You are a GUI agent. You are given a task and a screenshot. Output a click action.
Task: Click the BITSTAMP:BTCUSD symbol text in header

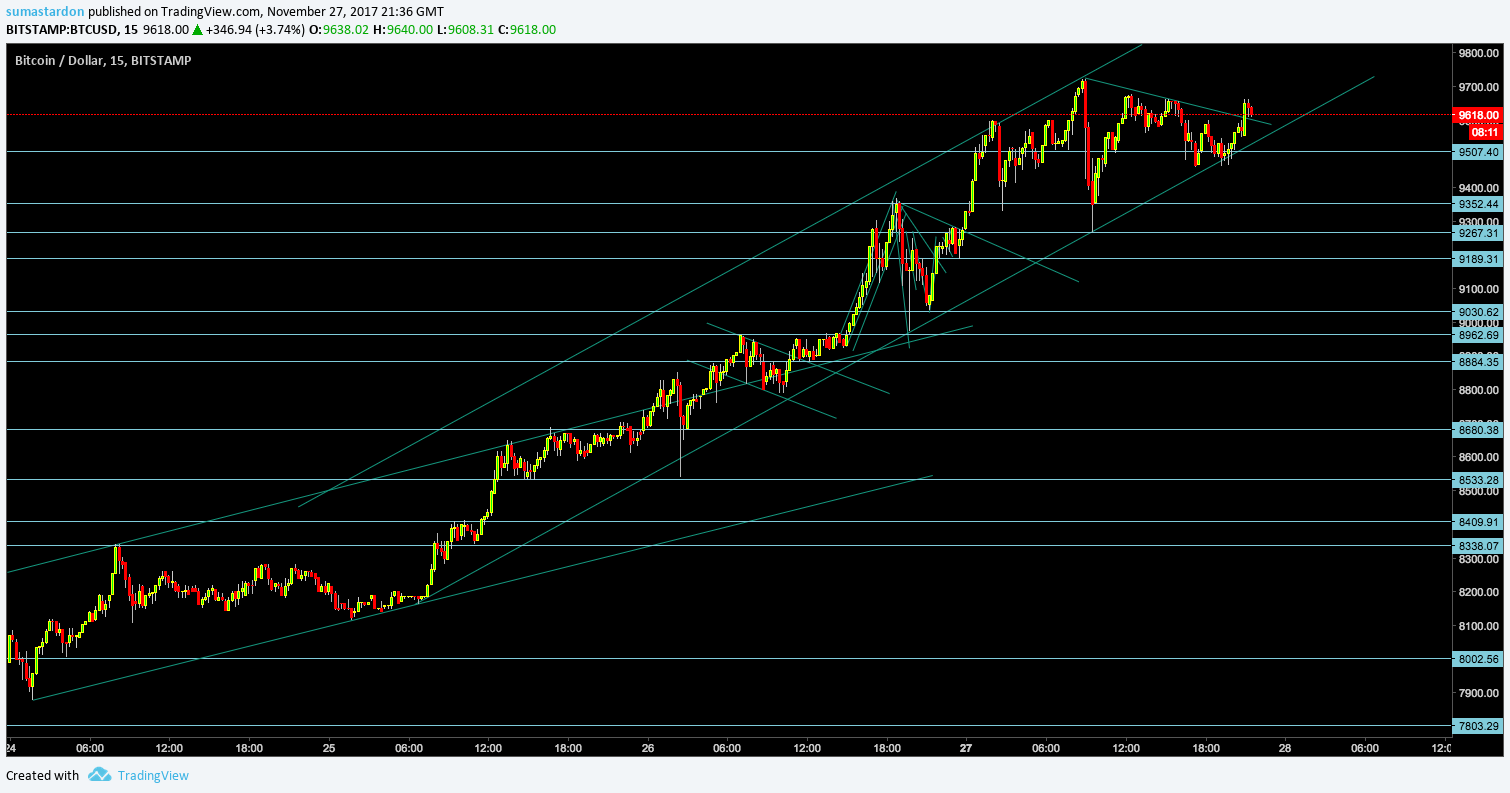60,29
